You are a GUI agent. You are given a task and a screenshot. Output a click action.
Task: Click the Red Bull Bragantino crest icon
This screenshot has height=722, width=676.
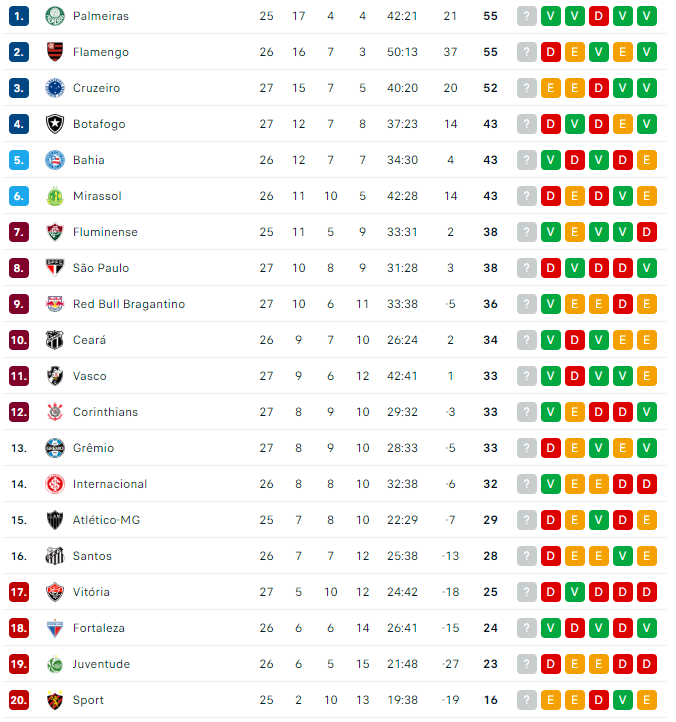pyautogui.click(x=54, y=304)
